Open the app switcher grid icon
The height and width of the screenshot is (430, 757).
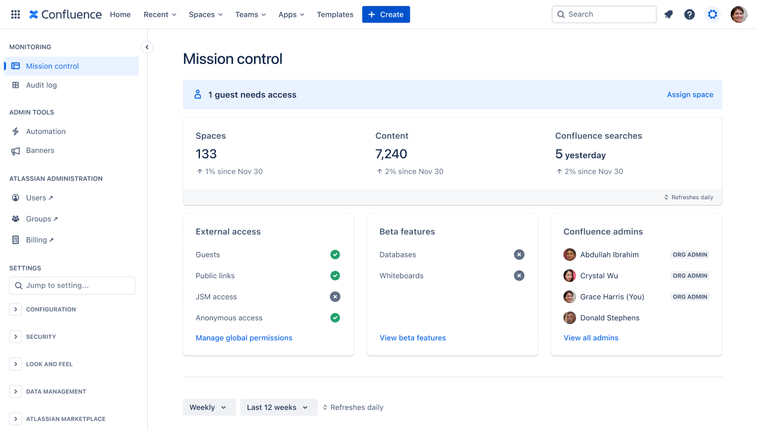click(x=15, y=14)
